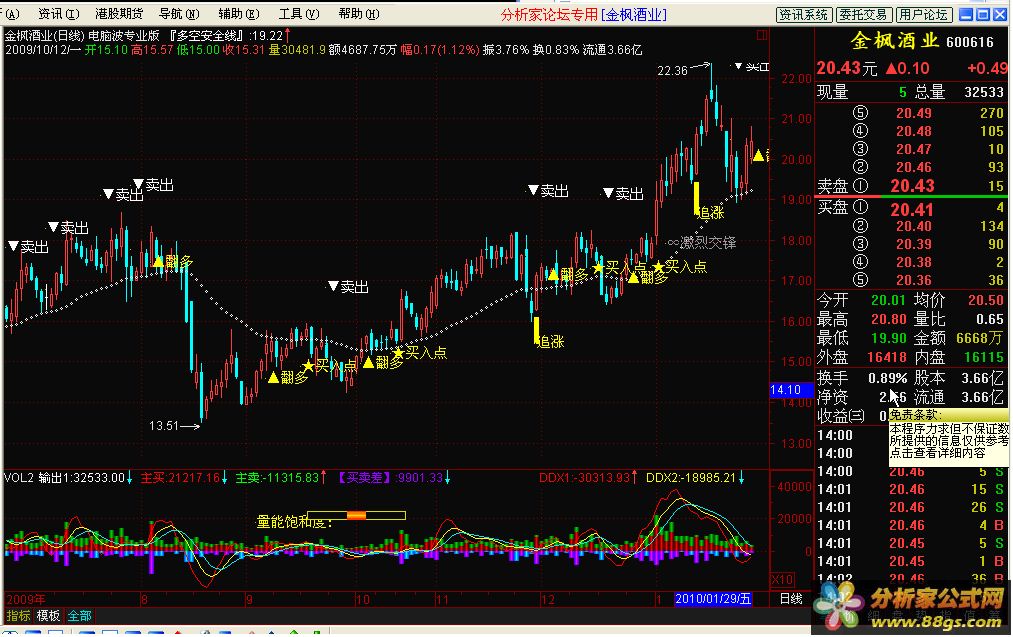The width and height of the screenshot is (1013, 637).
Task: Open the 工具(V) menu
Action: tap(298, 14)
